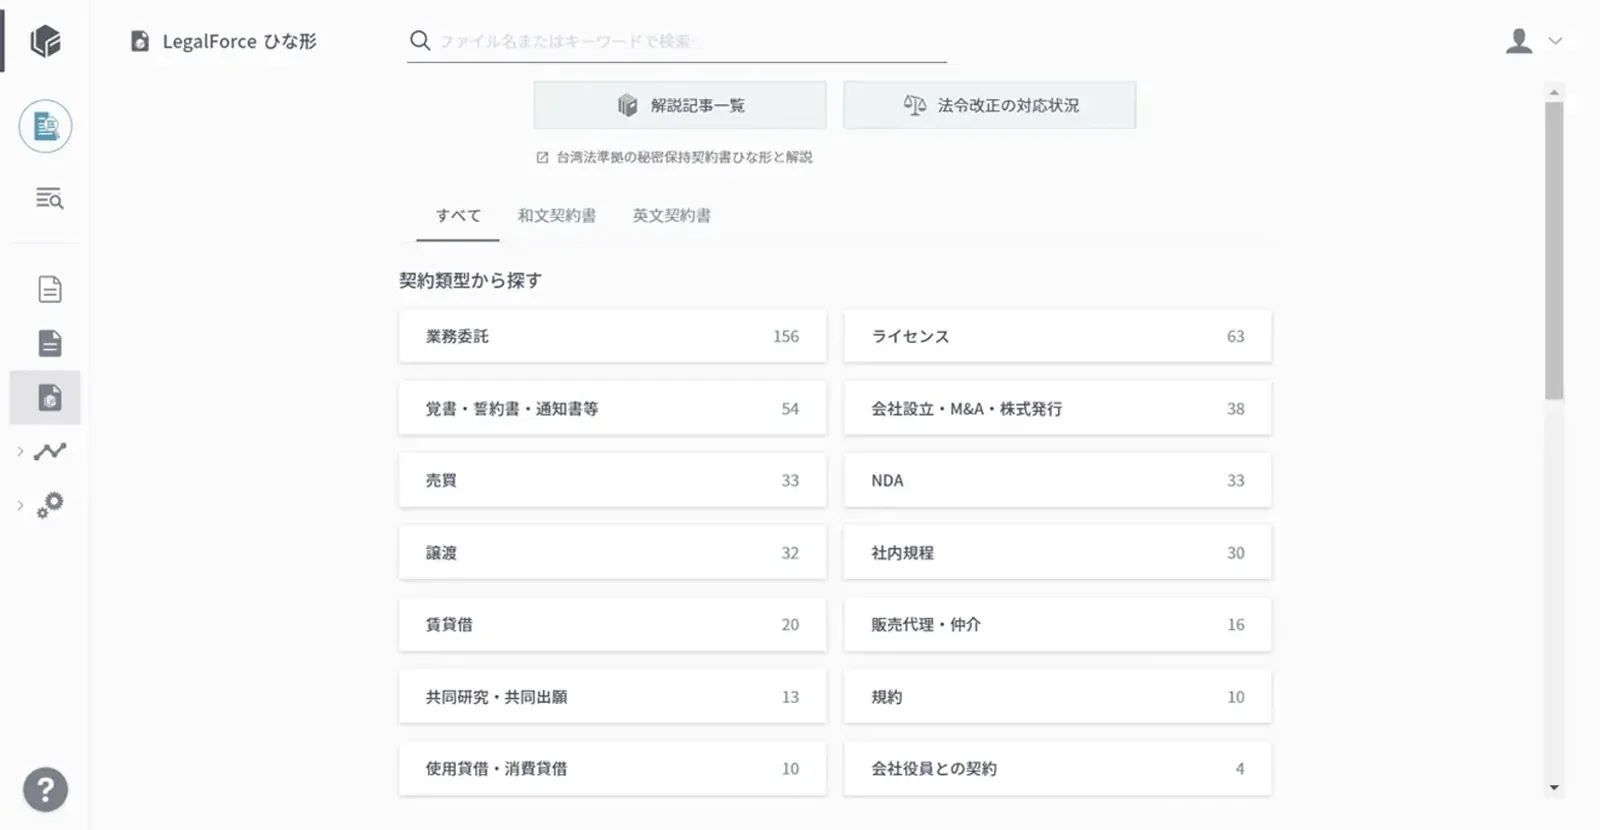Open the analytics line chart icon

50,451
